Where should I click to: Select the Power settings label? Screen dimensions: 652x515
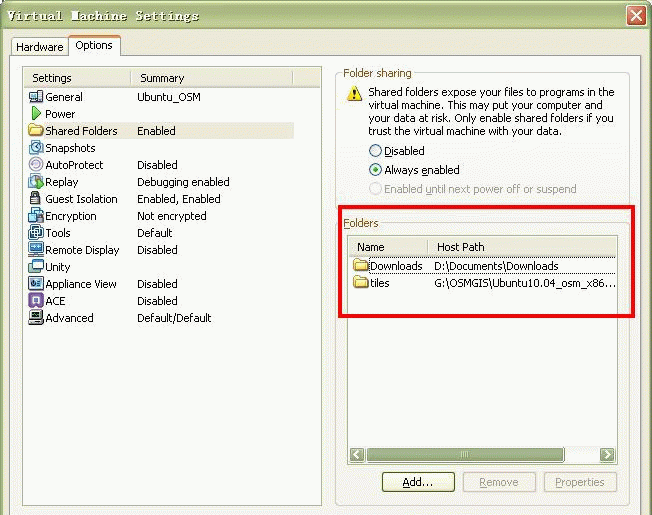pyautogui.click(x=60, y=114)
